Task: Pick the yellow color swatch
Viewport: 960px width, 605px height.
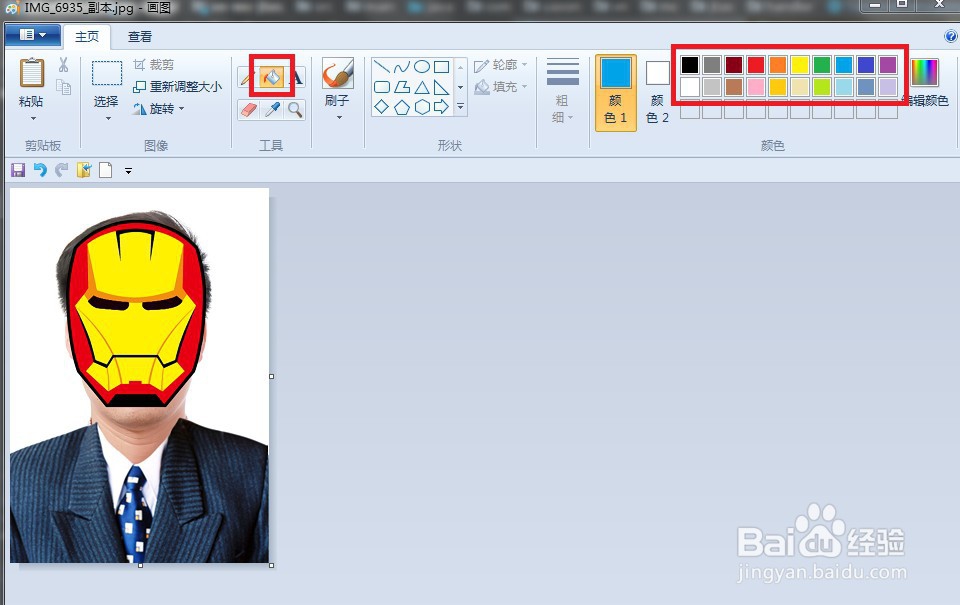Action: (x=800, y=64)
